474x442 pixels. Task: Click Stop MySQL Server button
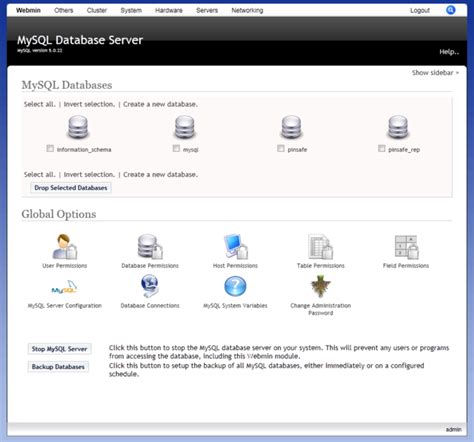(x=59, y=349)
